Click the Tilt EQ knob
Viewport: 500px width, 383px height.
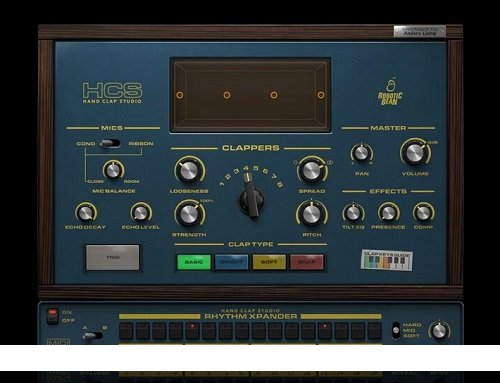click(353, 213)
